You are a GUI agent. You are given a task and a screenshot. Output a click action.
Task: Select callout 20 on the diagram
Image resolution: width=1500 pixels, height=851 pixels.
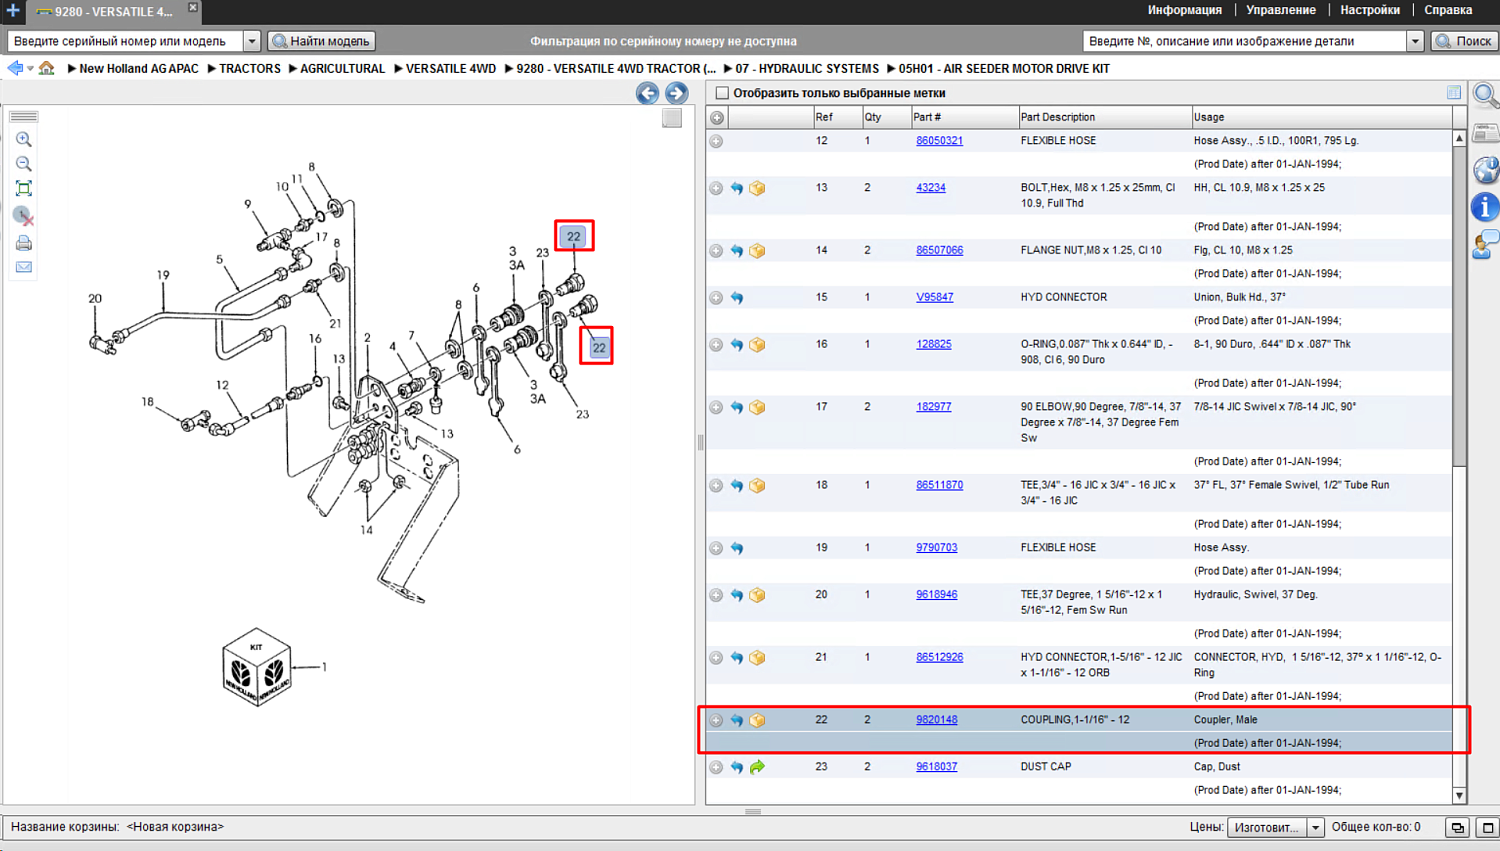click(95, 298)
